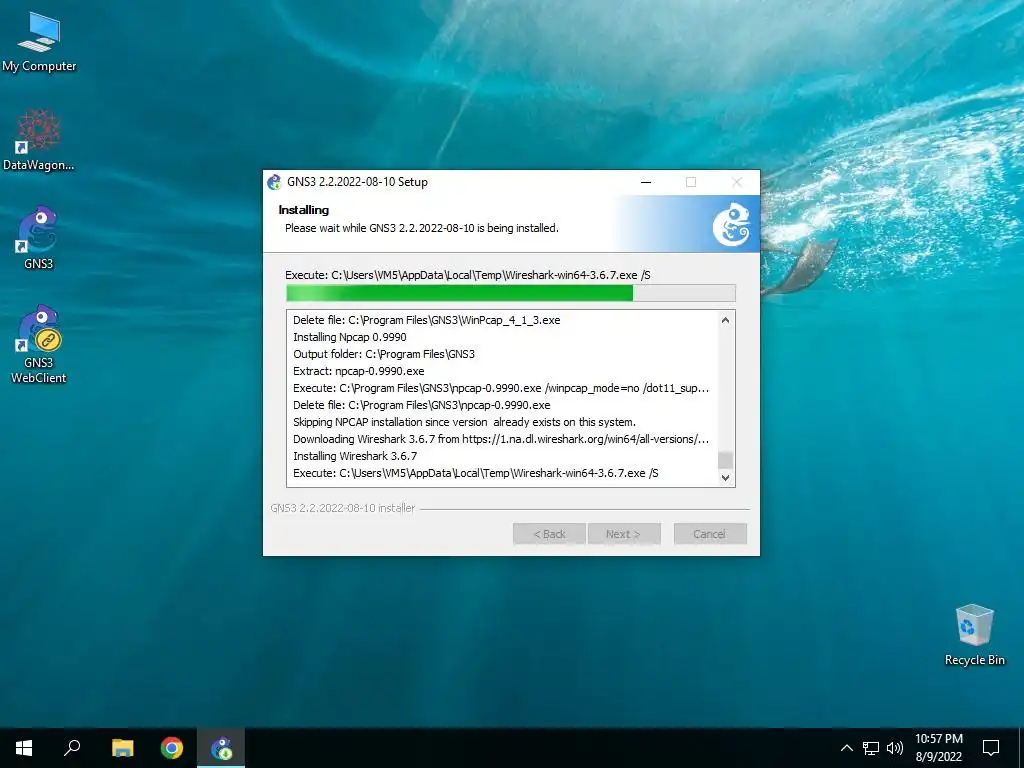Select log line 'Extract: npcap-0.9990.exe'
1024x768 pixels.
(359, 371)
